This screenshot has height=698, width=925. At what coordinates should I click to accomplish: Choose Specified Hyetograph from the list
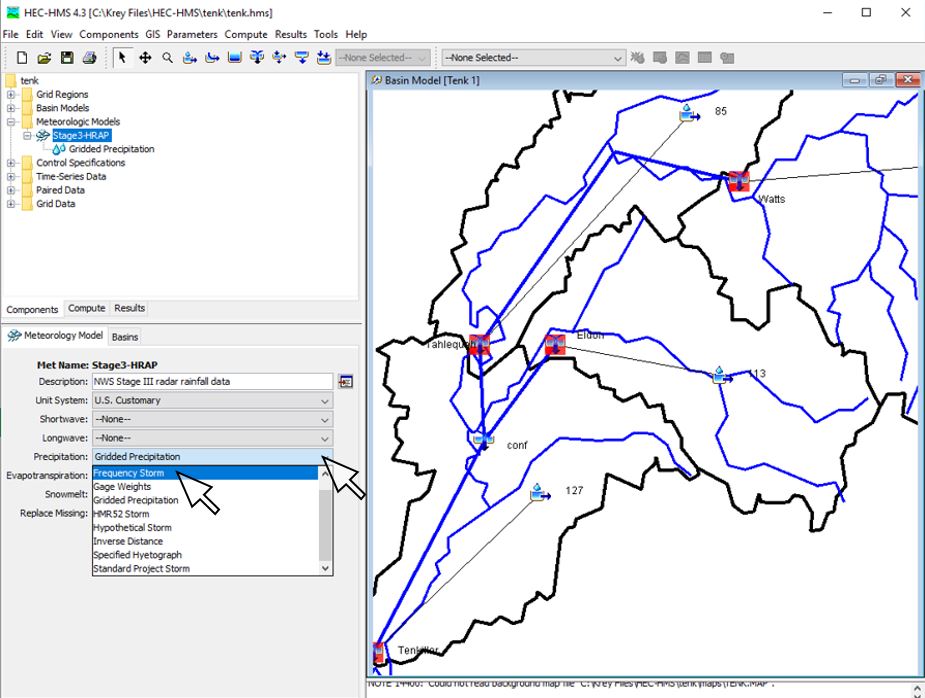(x=205, y=555)
